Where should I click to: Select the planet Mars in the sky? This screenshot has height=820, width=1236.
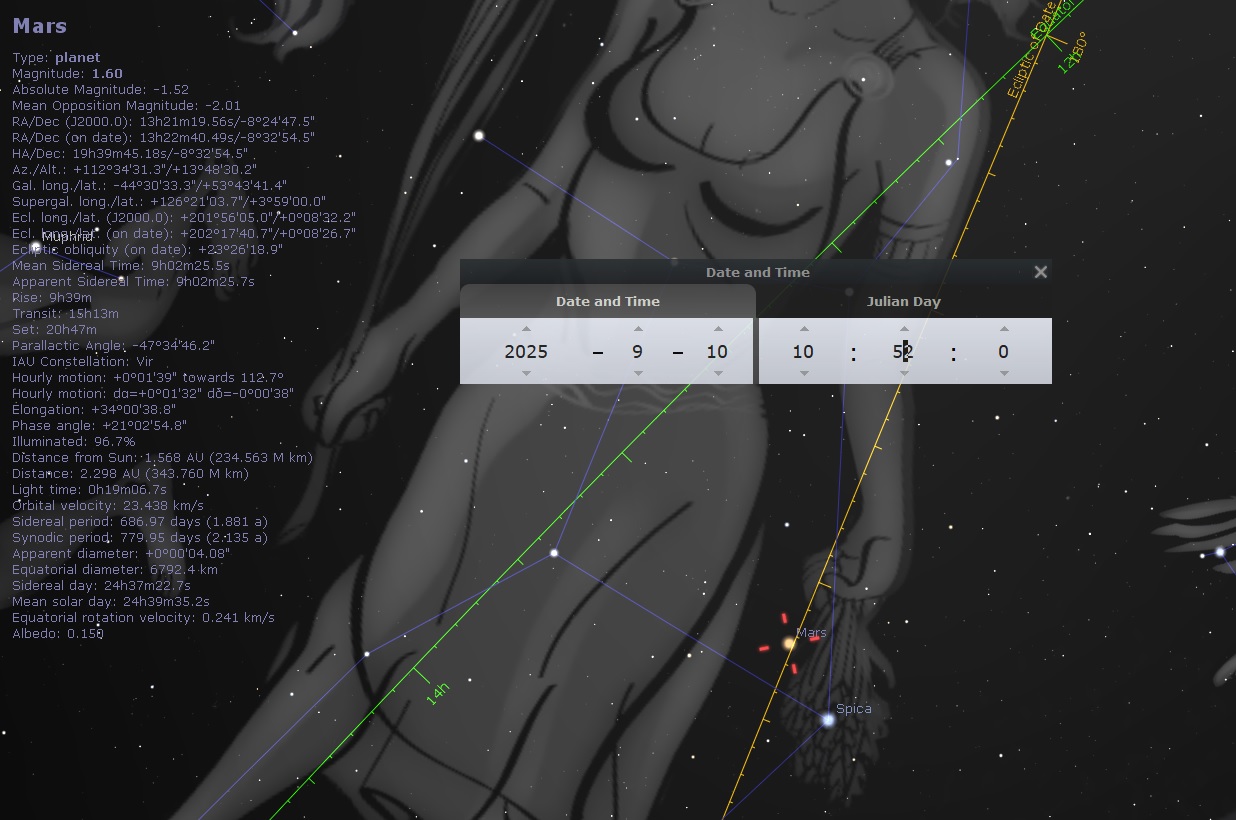pyautogui.click(x=789, y=643)
